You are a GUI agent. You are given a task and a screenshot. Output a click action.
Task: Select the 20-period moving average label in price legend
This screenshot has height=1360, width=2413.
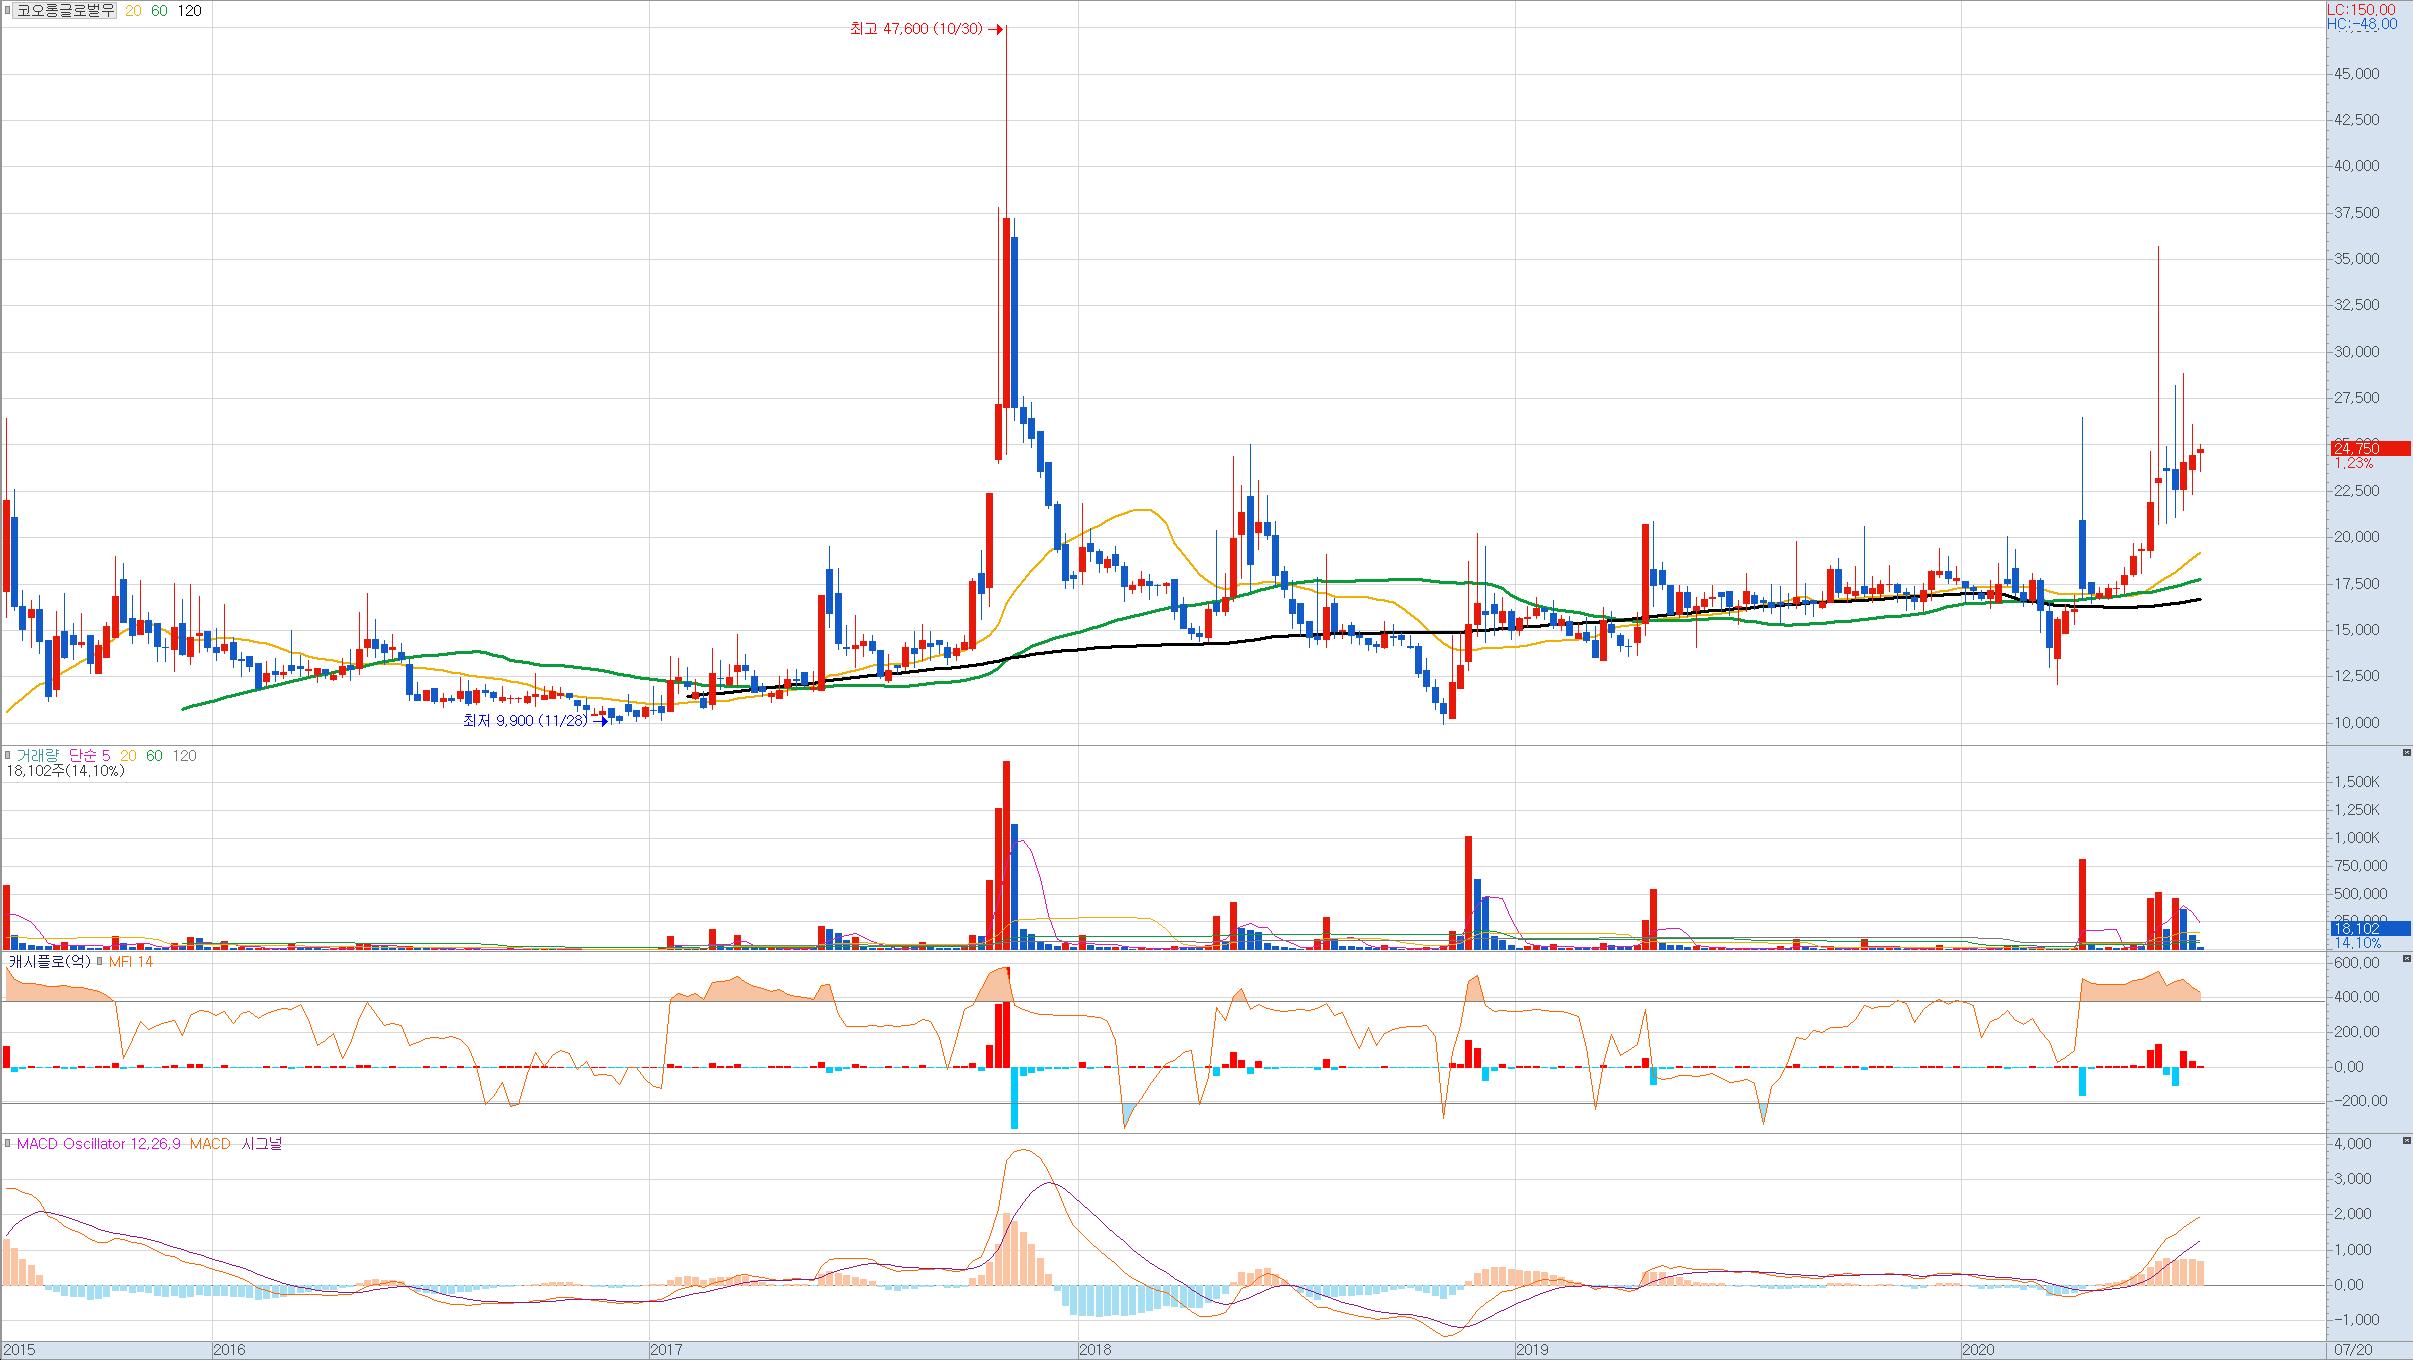coord(133,11)
